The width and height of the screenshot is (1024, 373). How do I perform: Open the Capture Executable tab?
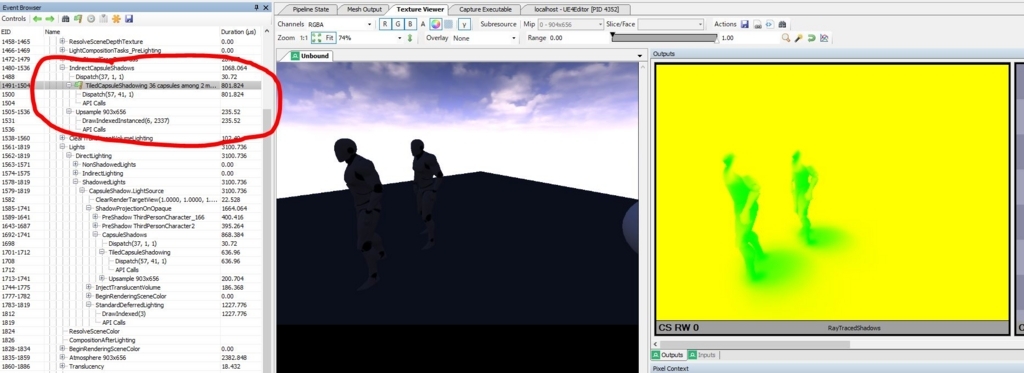[485, 9]
